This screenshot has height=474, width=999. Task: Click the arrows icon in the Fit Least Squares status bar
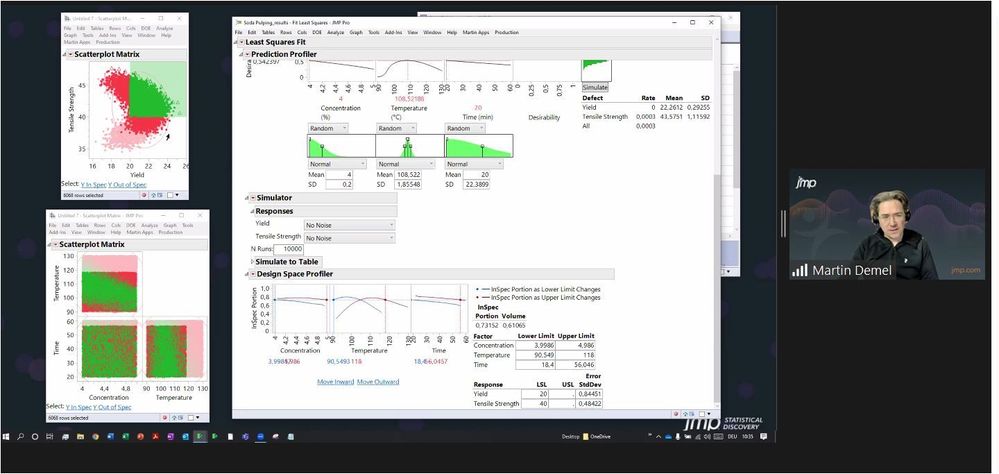click(x=686, y=413)
